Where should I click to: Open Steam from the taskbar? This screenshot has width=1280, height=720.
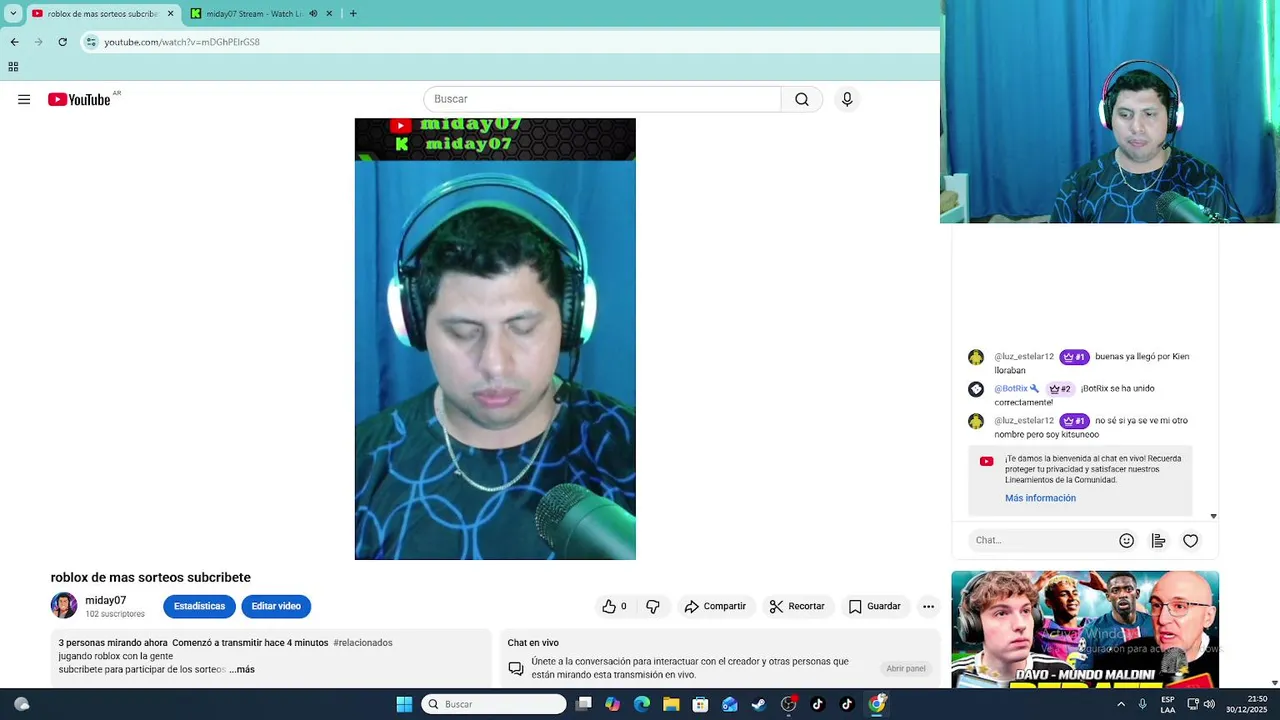[759, 704]
